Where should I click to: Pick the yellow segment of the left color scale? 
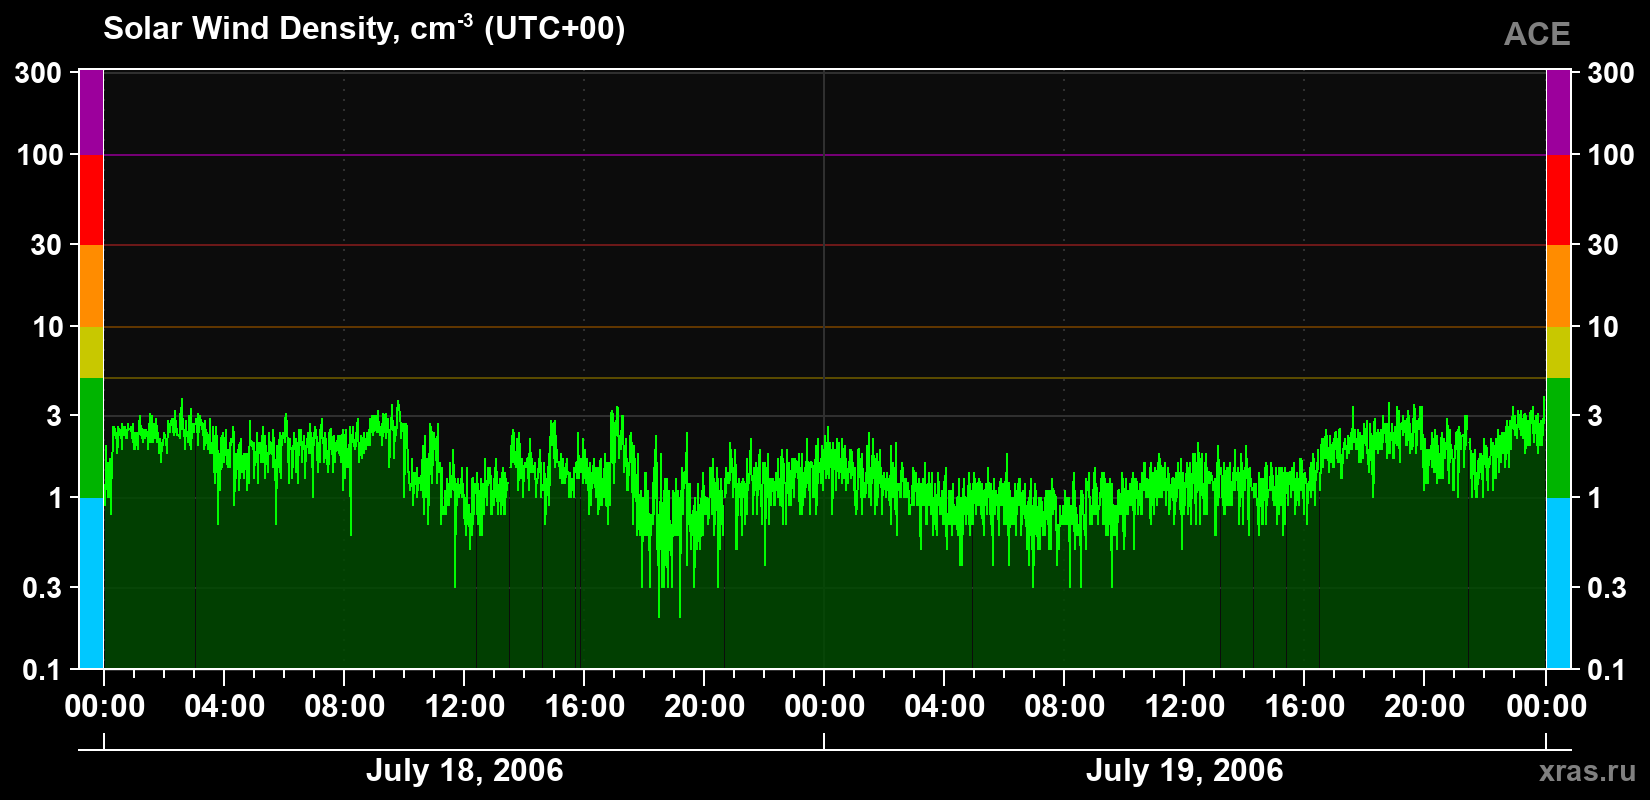coord(91,353)
